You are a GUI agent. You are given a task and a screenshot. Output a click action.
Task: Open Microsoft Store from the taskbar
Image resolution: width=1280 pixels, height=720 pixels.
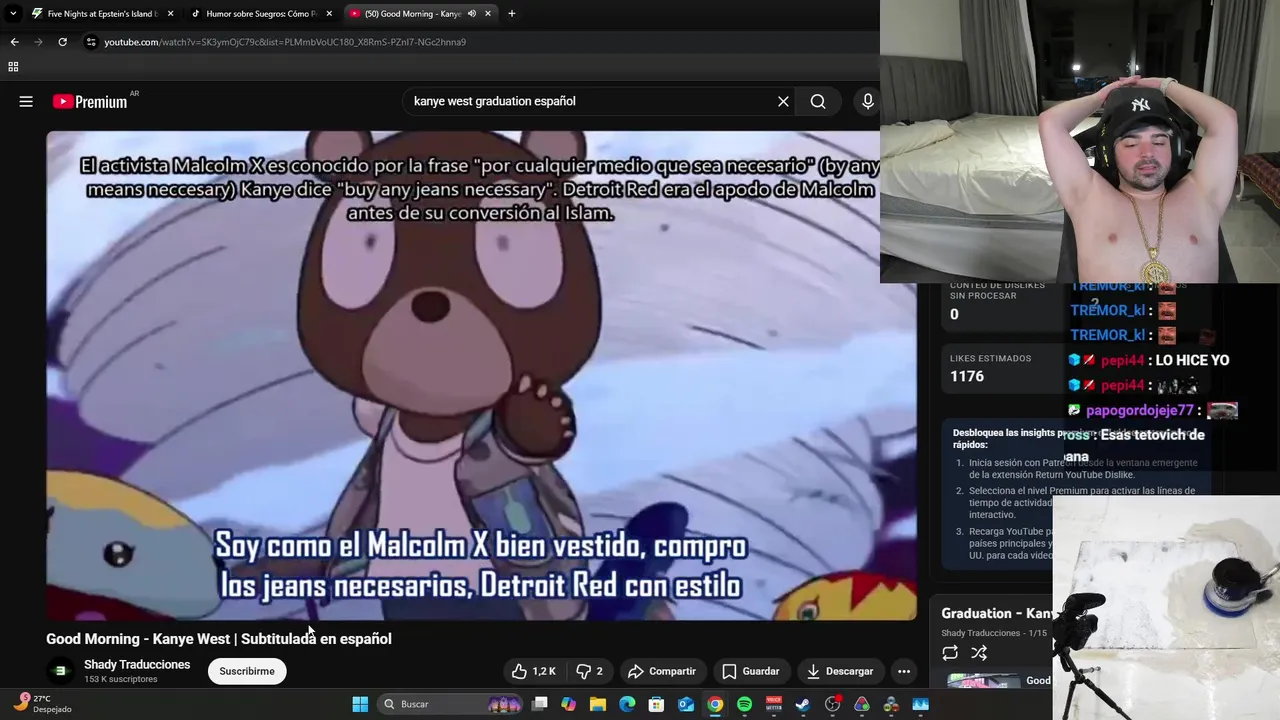tap(657, 704)
